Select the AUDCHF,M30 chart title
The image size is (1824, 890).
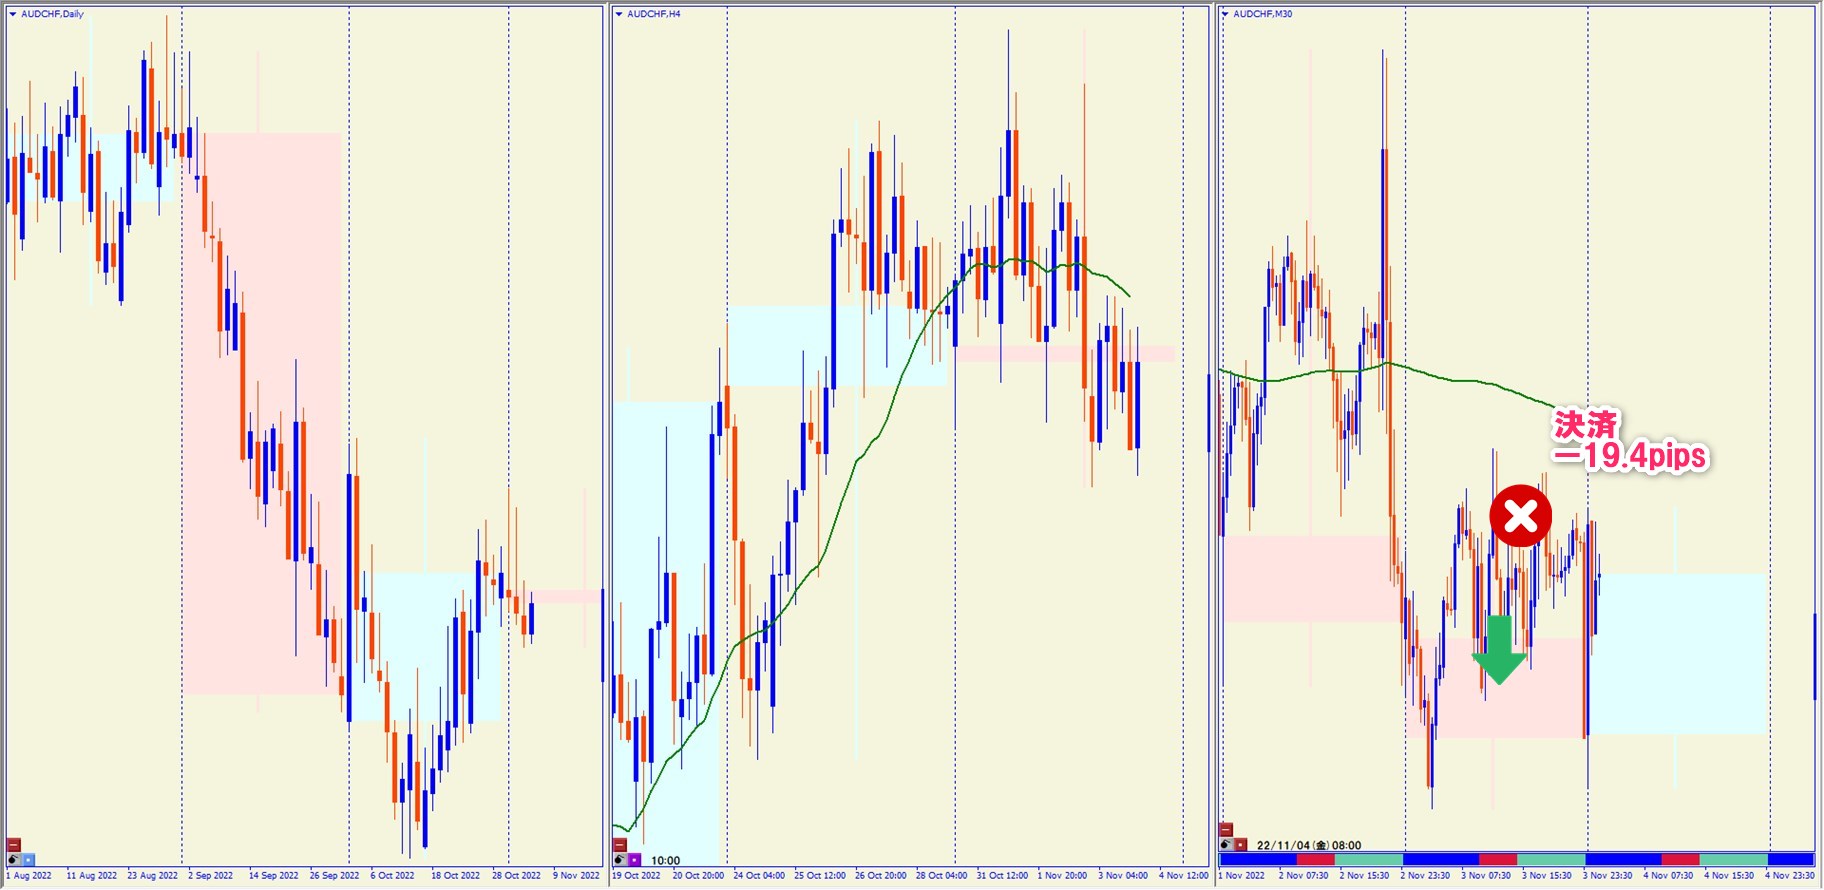pyautogui.click(x=1262, y=14)
